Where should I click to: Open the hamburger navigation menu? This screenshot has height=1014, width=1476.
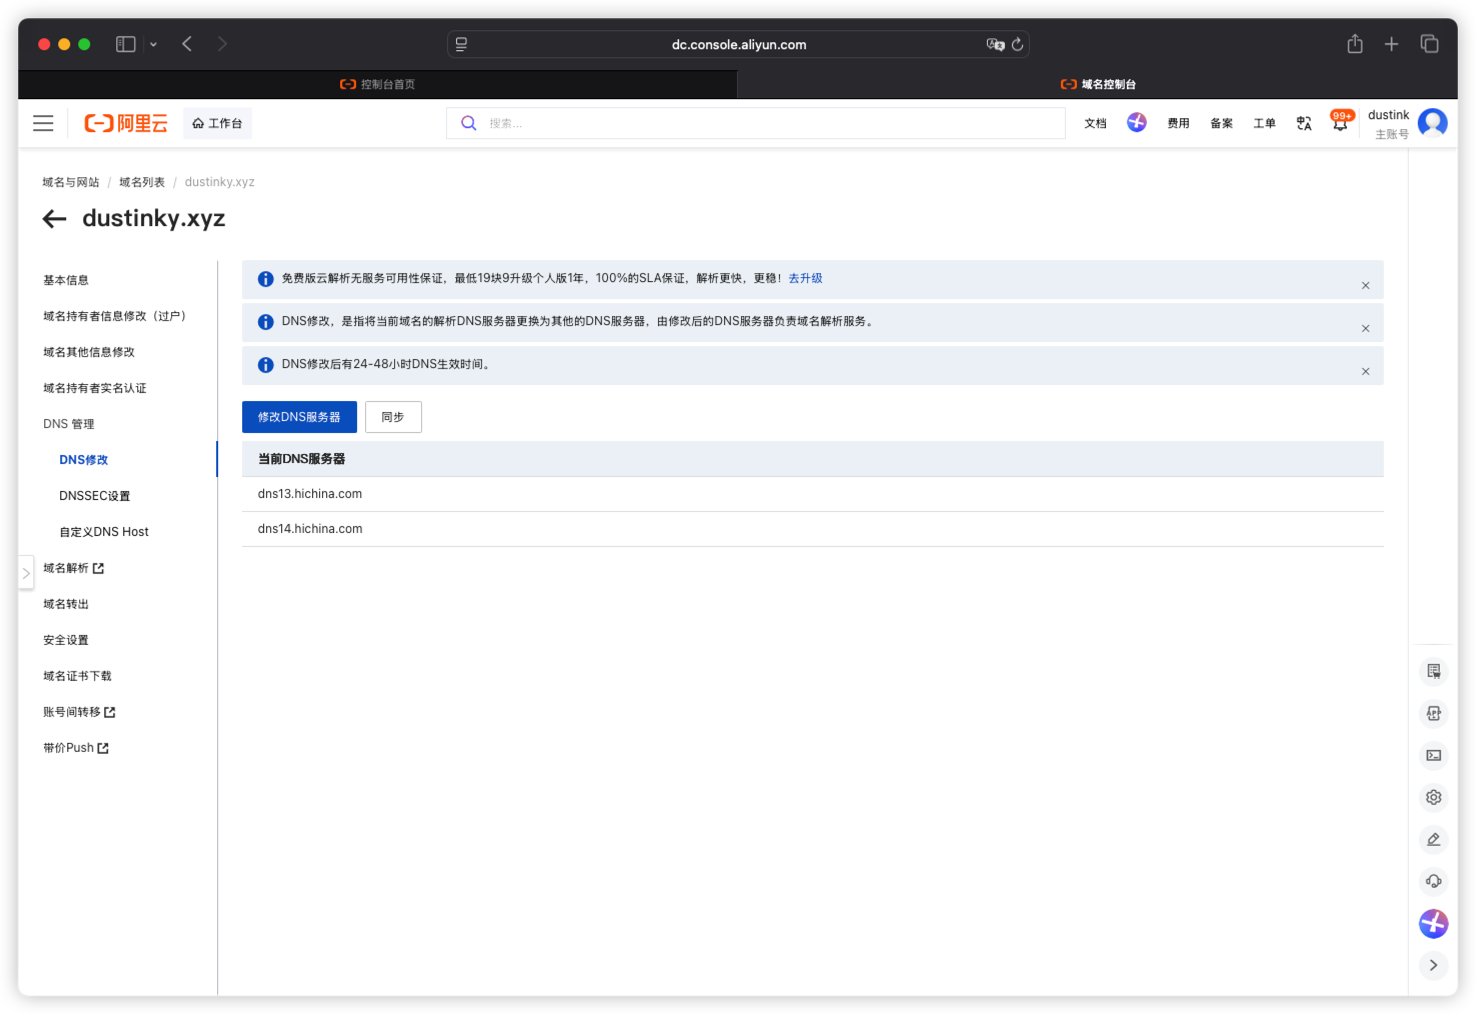[x=43, y=123]
